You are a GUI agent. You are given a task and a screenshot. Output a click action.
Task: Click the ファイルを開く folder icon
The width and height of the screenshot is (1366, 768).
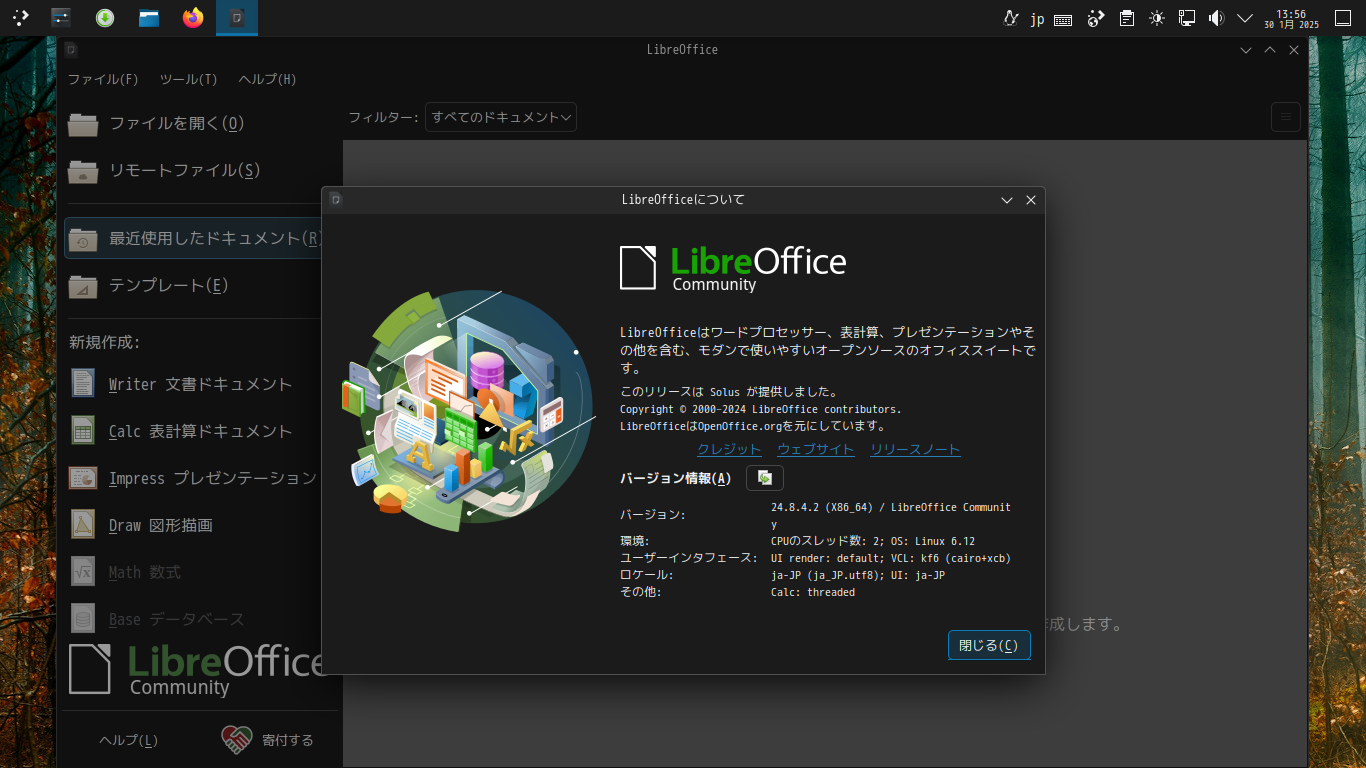point(83,124)
